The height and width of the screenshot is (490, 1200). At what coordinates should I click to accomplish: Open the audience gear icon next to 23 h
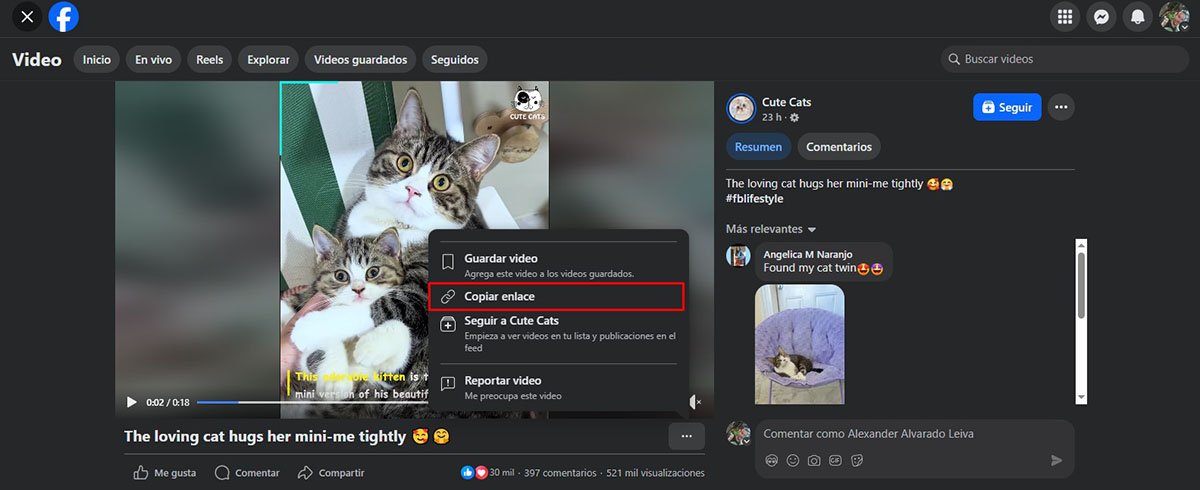[794, 118]
